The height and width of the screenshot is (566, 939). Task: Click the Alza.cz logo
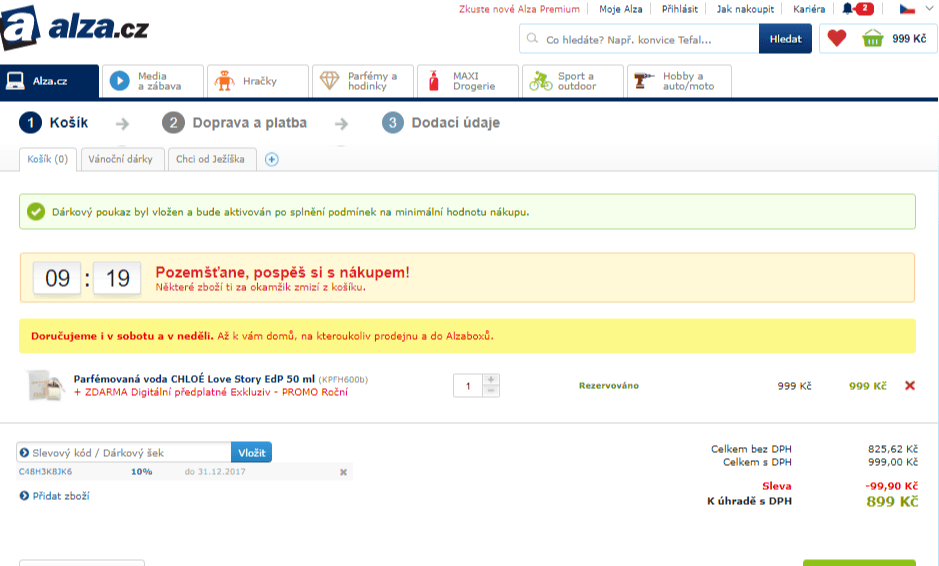[75, 27]
